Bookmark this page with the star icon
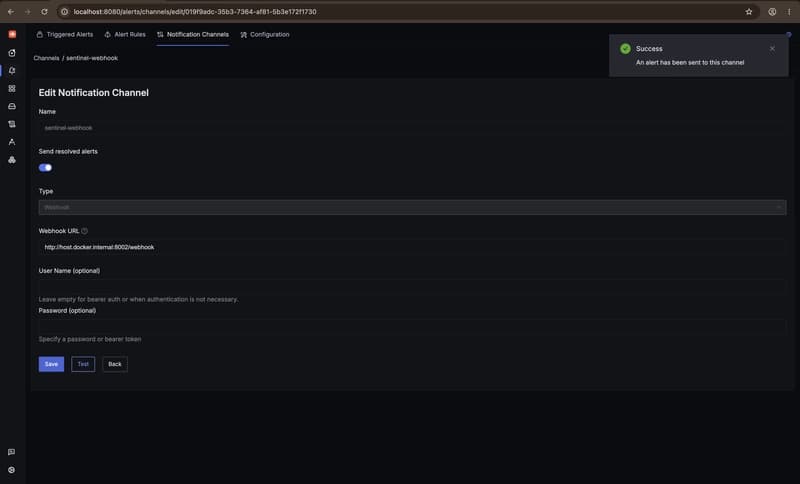Screen dimensions: 800x484 (748, 11)
